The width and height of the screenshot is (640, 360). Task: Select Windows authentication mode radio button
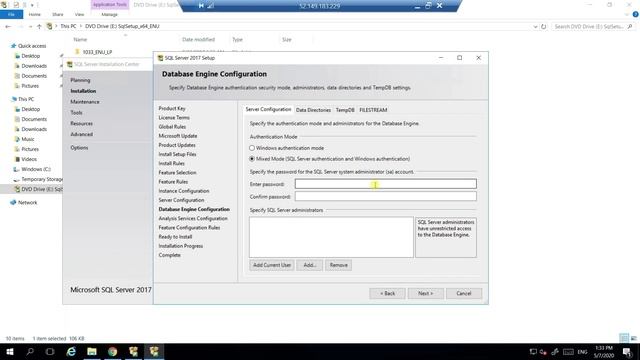click(x=252, y=148)
